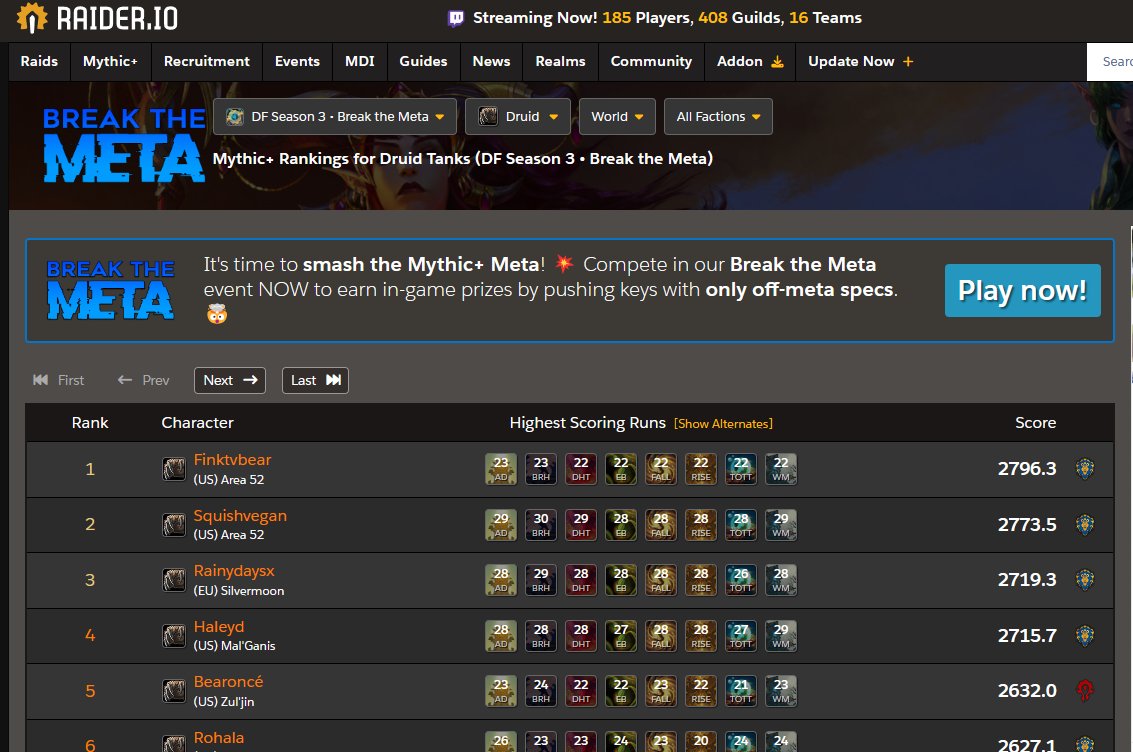
Task: Open the Community menu
Action: (651, 61)
